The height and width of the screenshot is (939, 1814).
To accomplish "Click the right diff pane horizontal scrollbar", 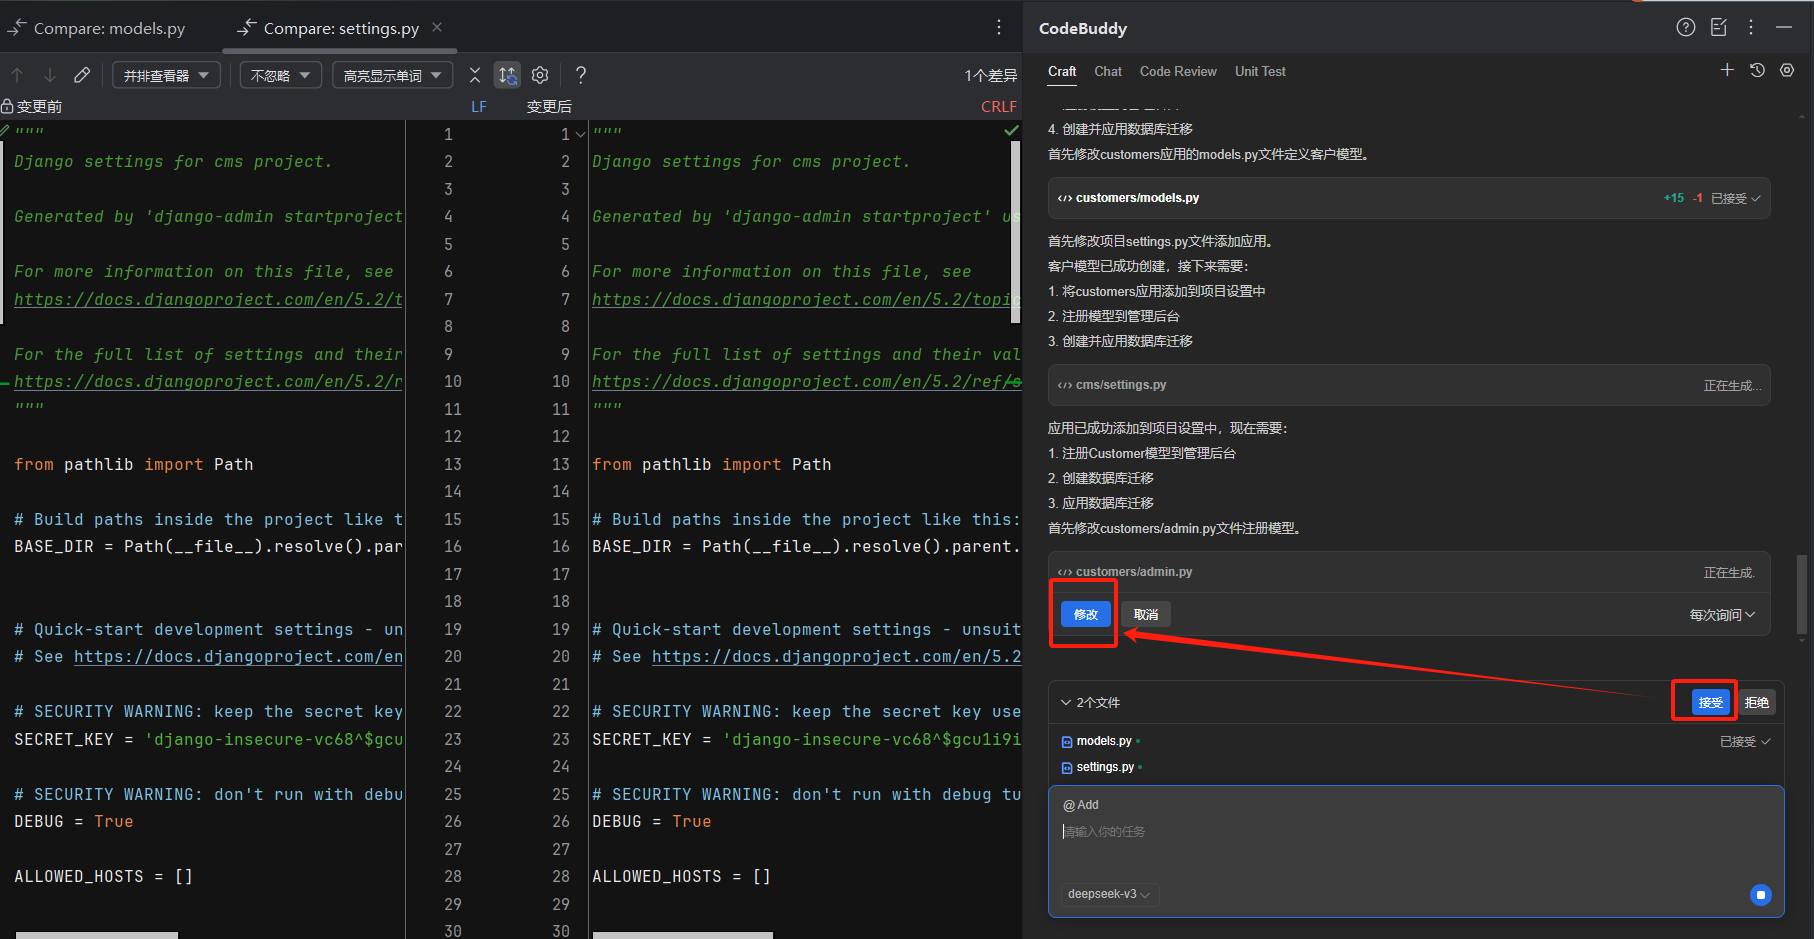I will click(683, 935).
